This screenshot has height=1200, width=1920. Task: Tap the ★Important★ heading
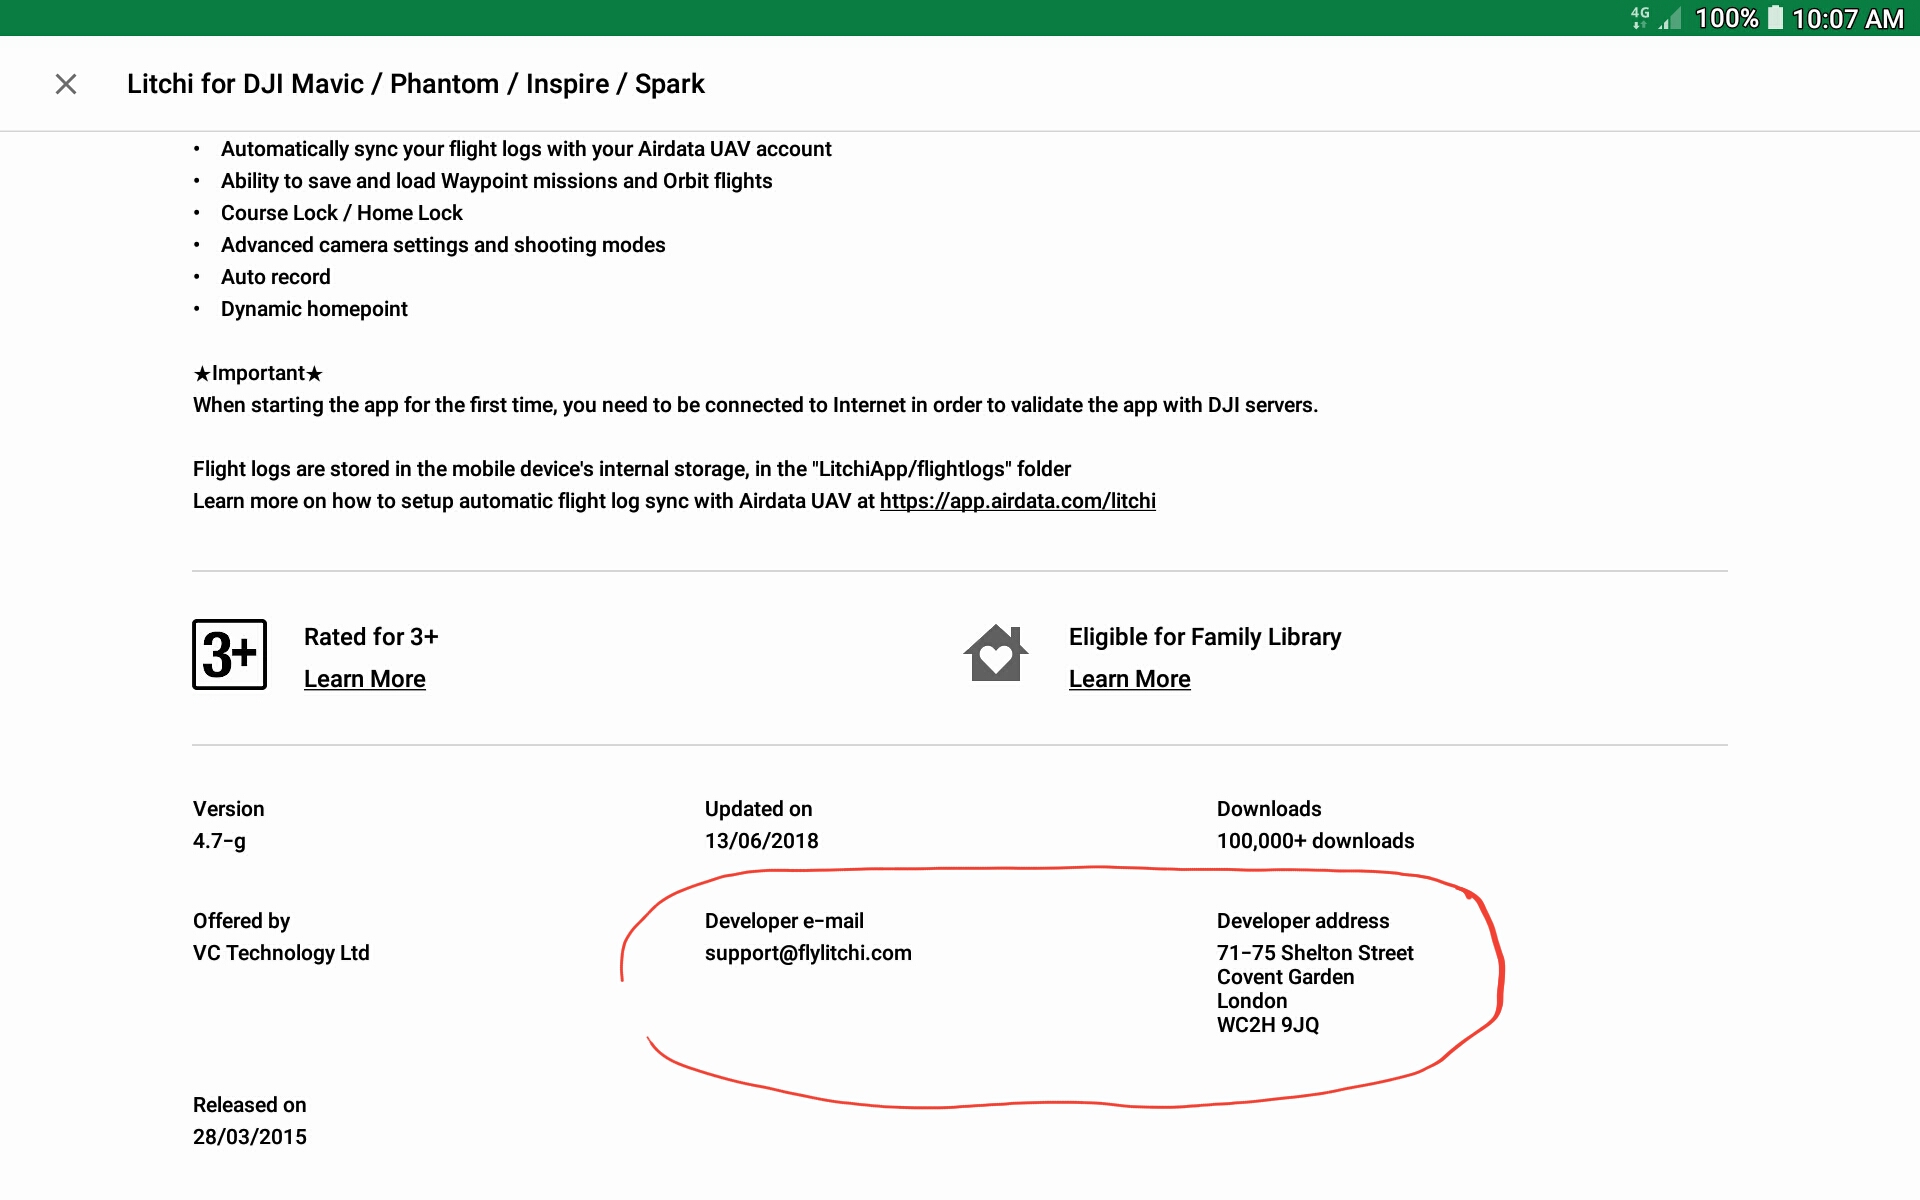(258, 373)
